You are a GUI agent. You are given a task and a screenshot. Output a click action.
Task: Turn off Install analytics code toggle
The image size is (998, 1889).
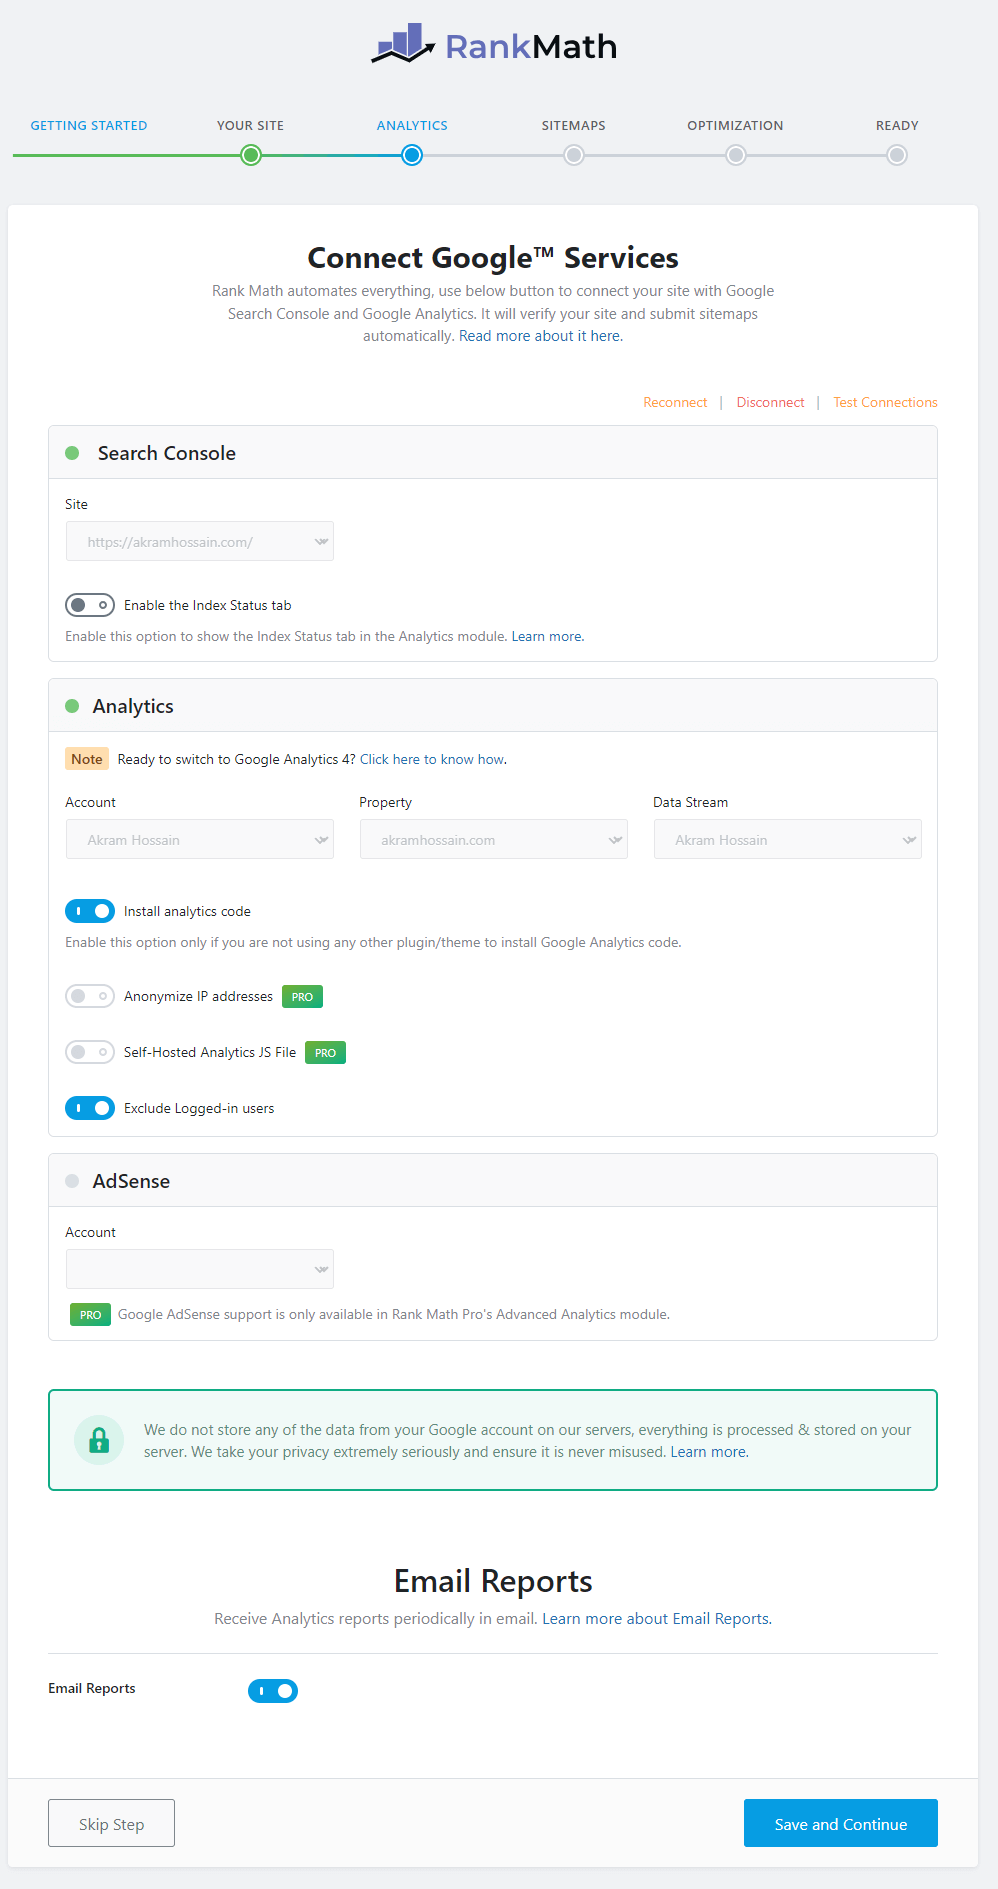point(90,911)
